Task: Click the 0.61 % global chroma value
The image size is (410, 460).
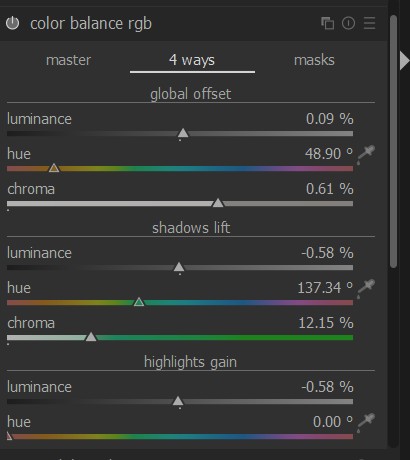Action: pos(330,189)
